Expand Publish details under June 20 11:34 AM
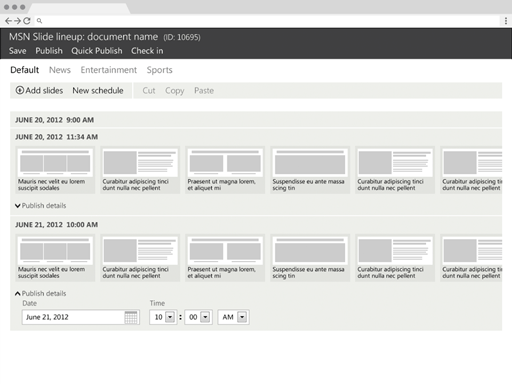The image size is (512, 384). pyautogui.click(x=41, y=206)
